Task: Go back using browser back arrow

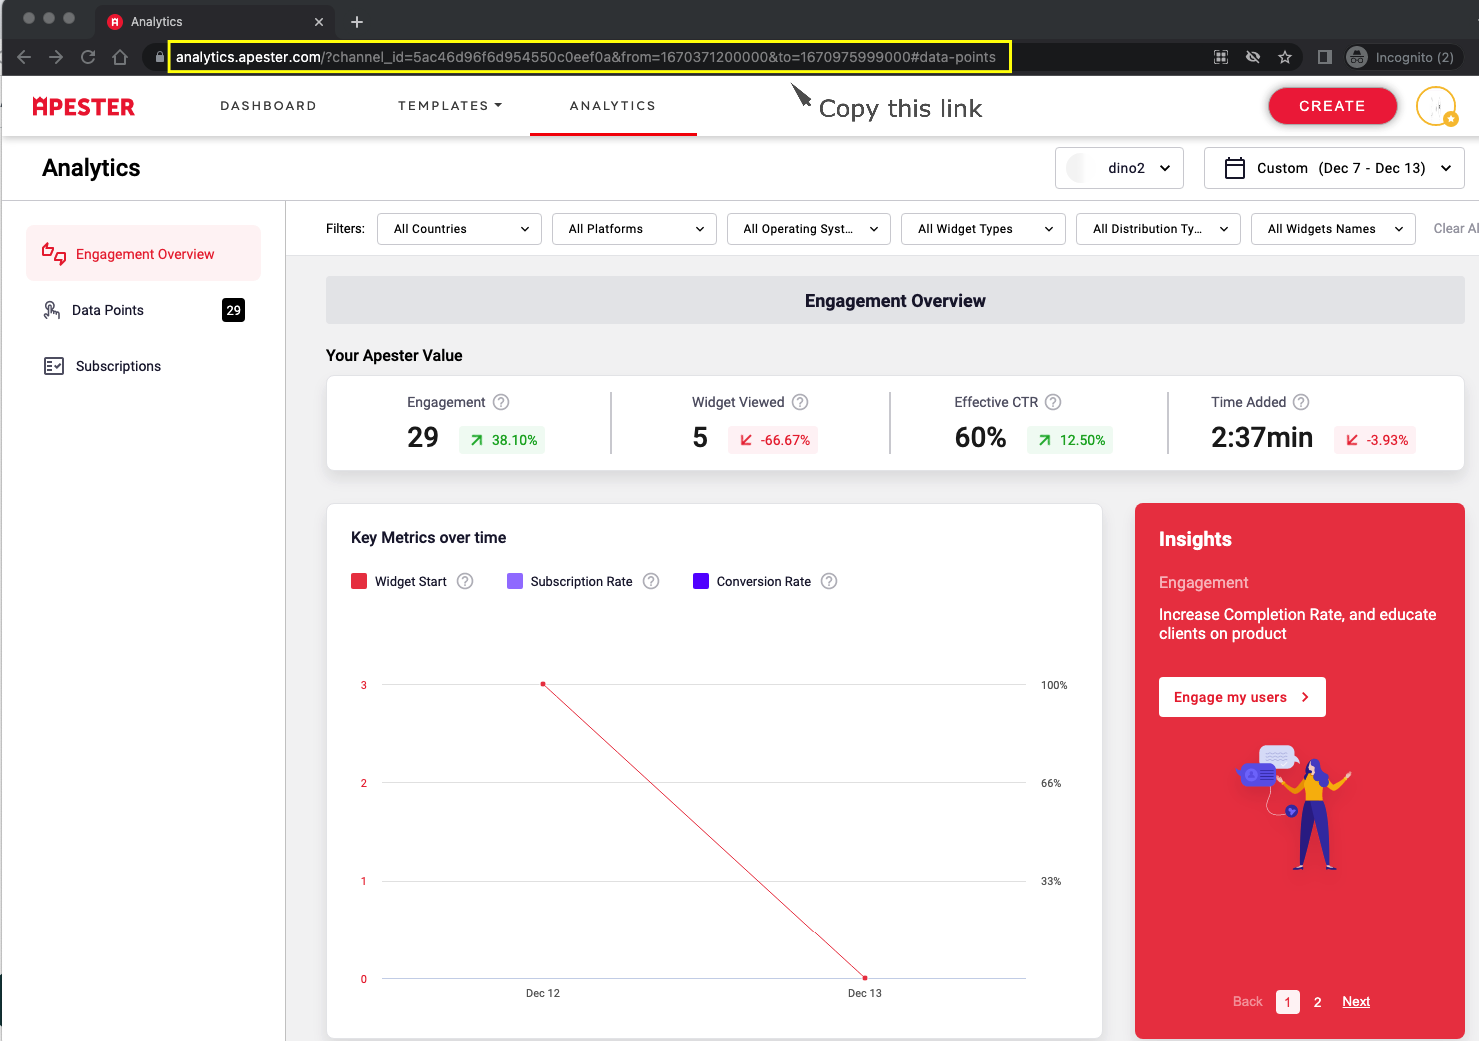Action: 24,57
